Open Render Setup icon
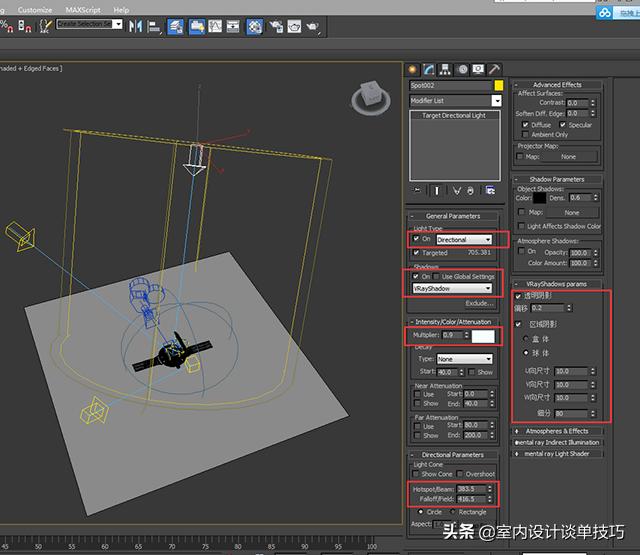Viewport: 640px width, 555px height. click(x=276, y=27)
